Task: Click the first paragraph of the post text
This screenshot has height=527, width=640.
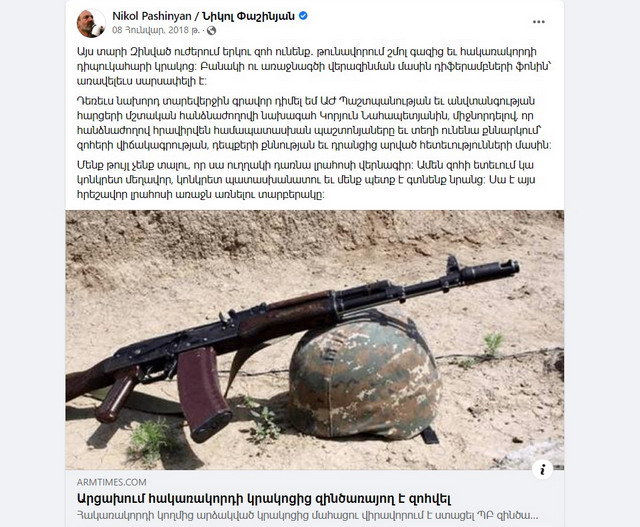Action: point(314,67)
